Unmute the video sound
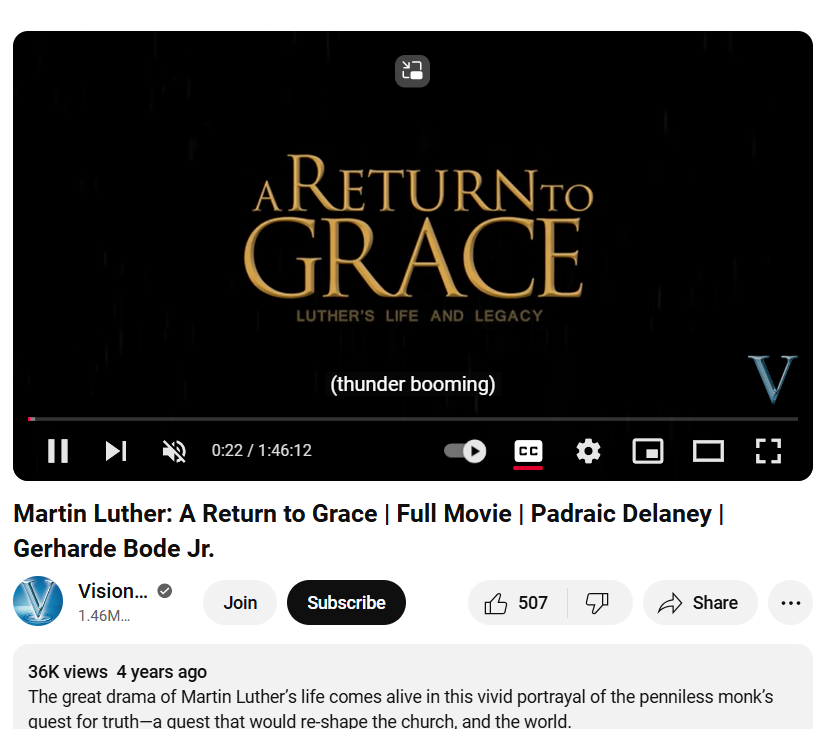Viewport: 826px width, 729px height. pos(174,451)
